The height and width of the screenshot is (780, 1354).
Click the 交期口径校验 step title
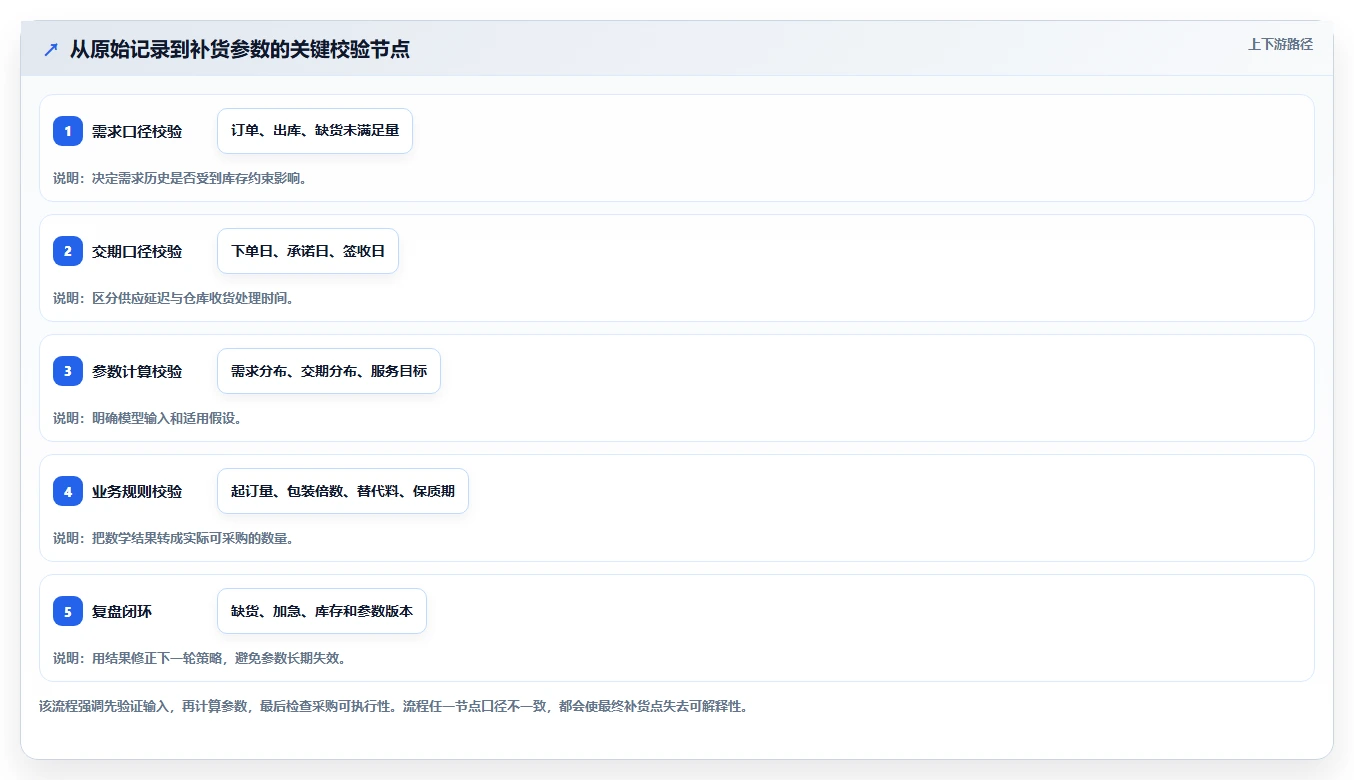tap(137, 251)
